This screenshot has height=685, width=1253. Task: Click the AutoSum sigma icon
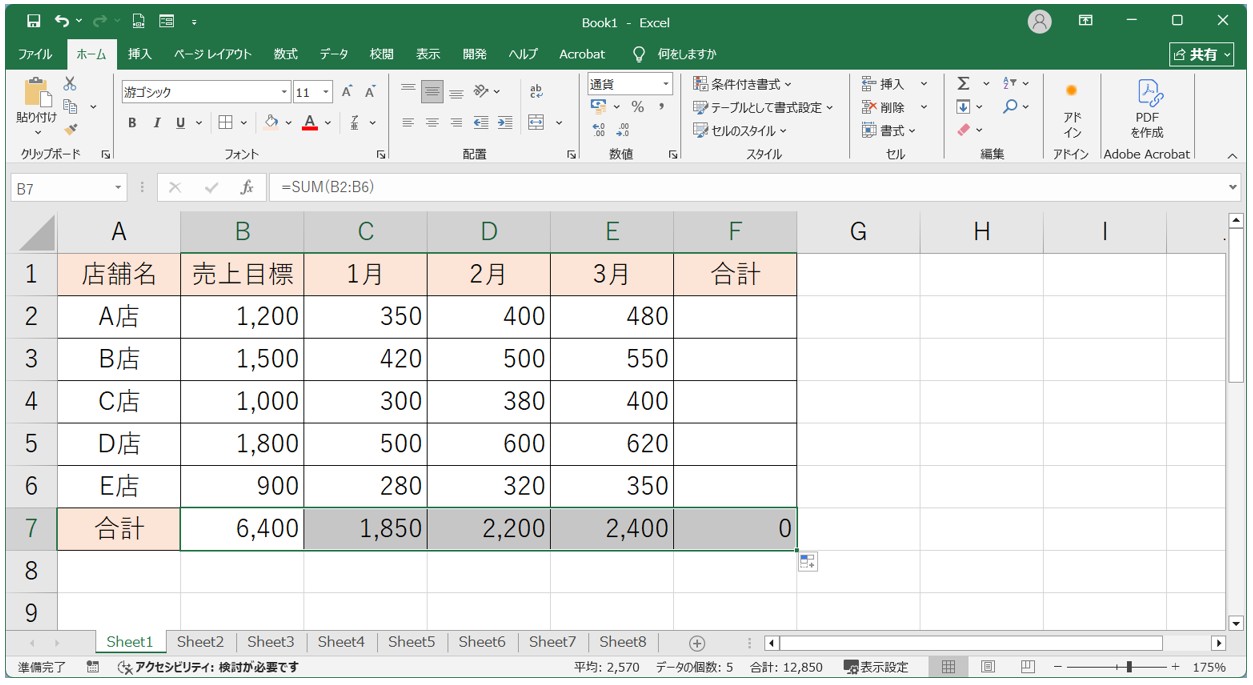pos(963,84)
